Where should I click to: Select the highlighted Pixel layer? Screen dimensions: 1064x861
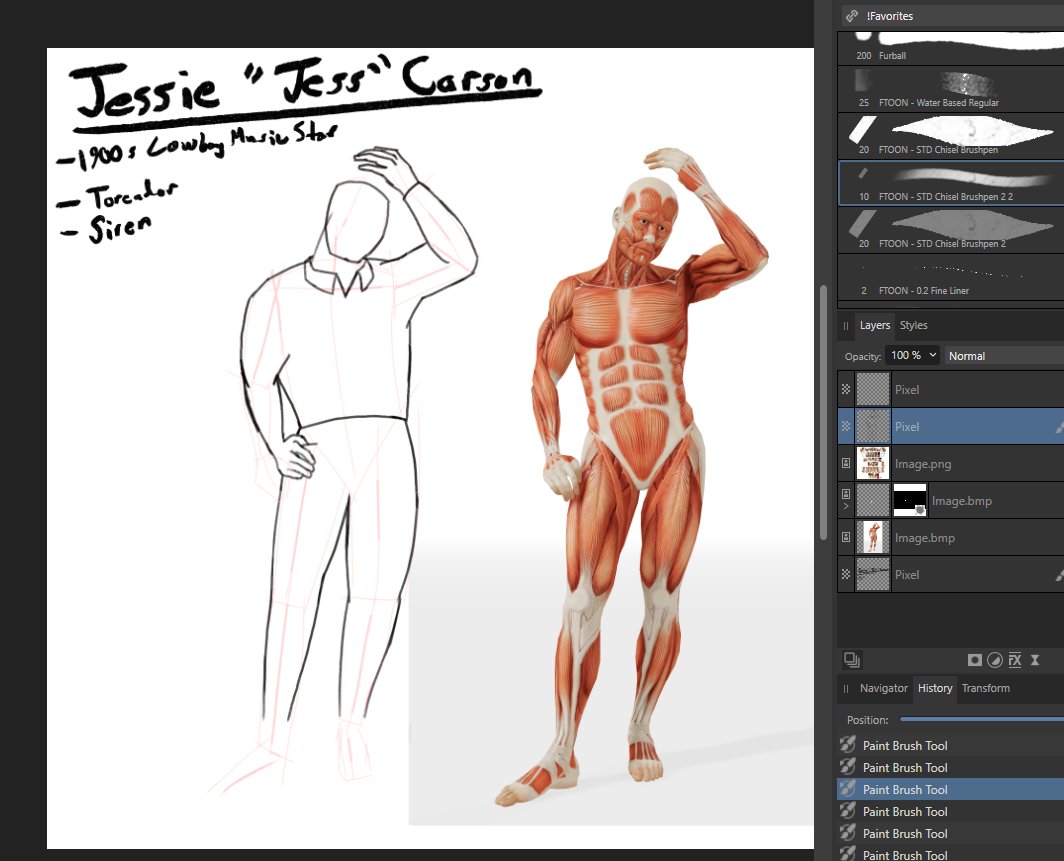click(x=951, y=426)
